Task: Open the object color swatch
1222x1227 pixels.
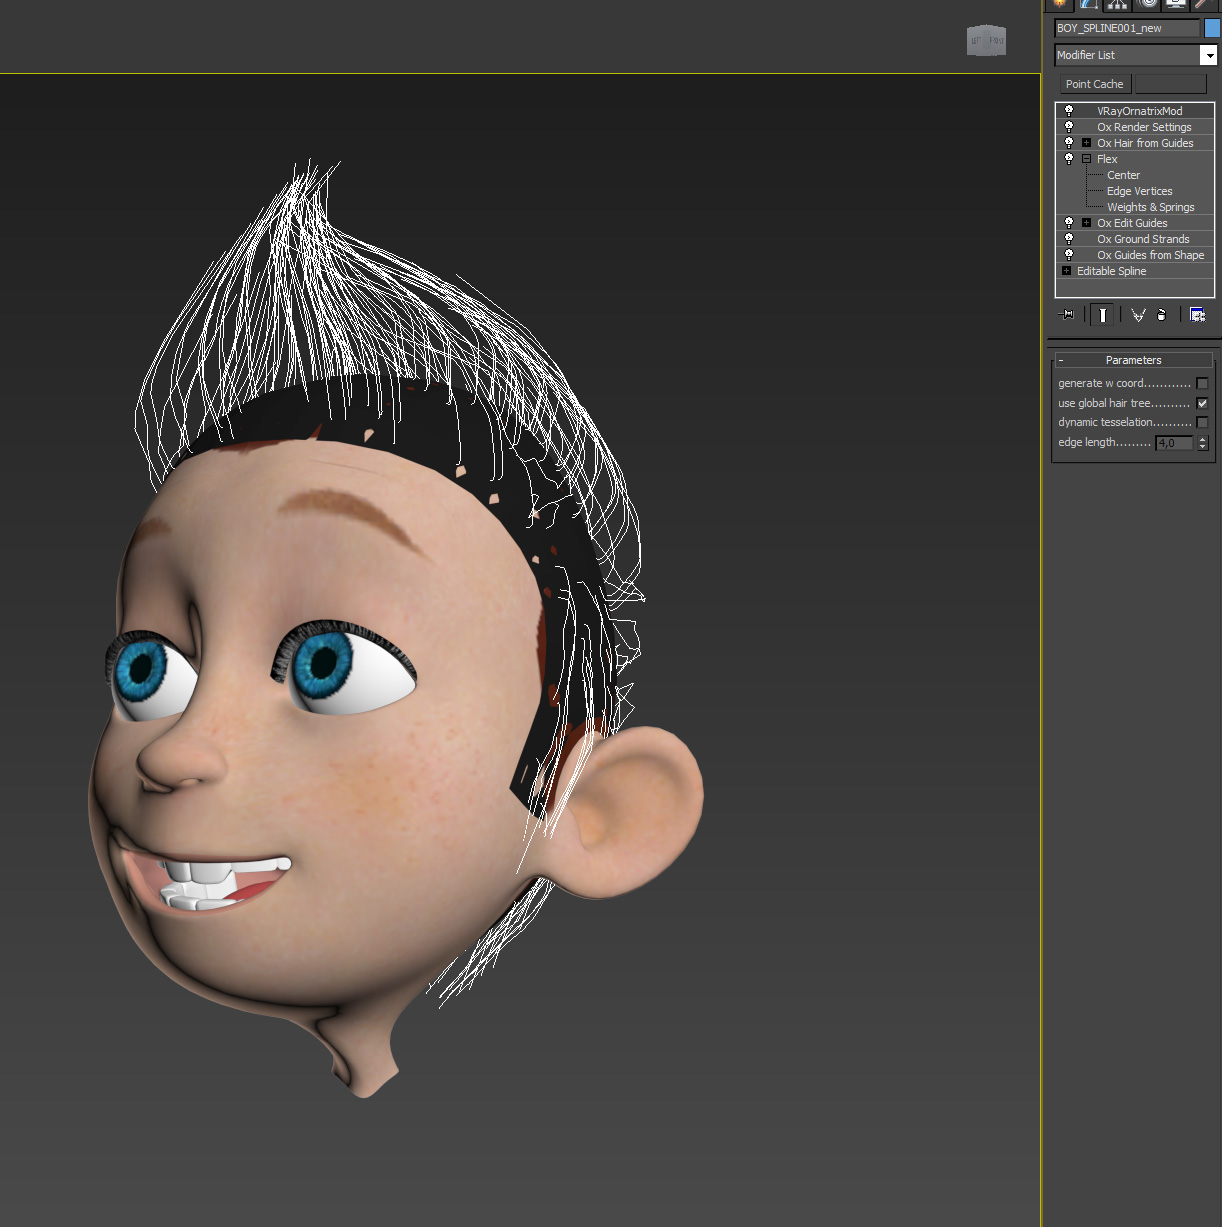Action: coord(1212,28)
